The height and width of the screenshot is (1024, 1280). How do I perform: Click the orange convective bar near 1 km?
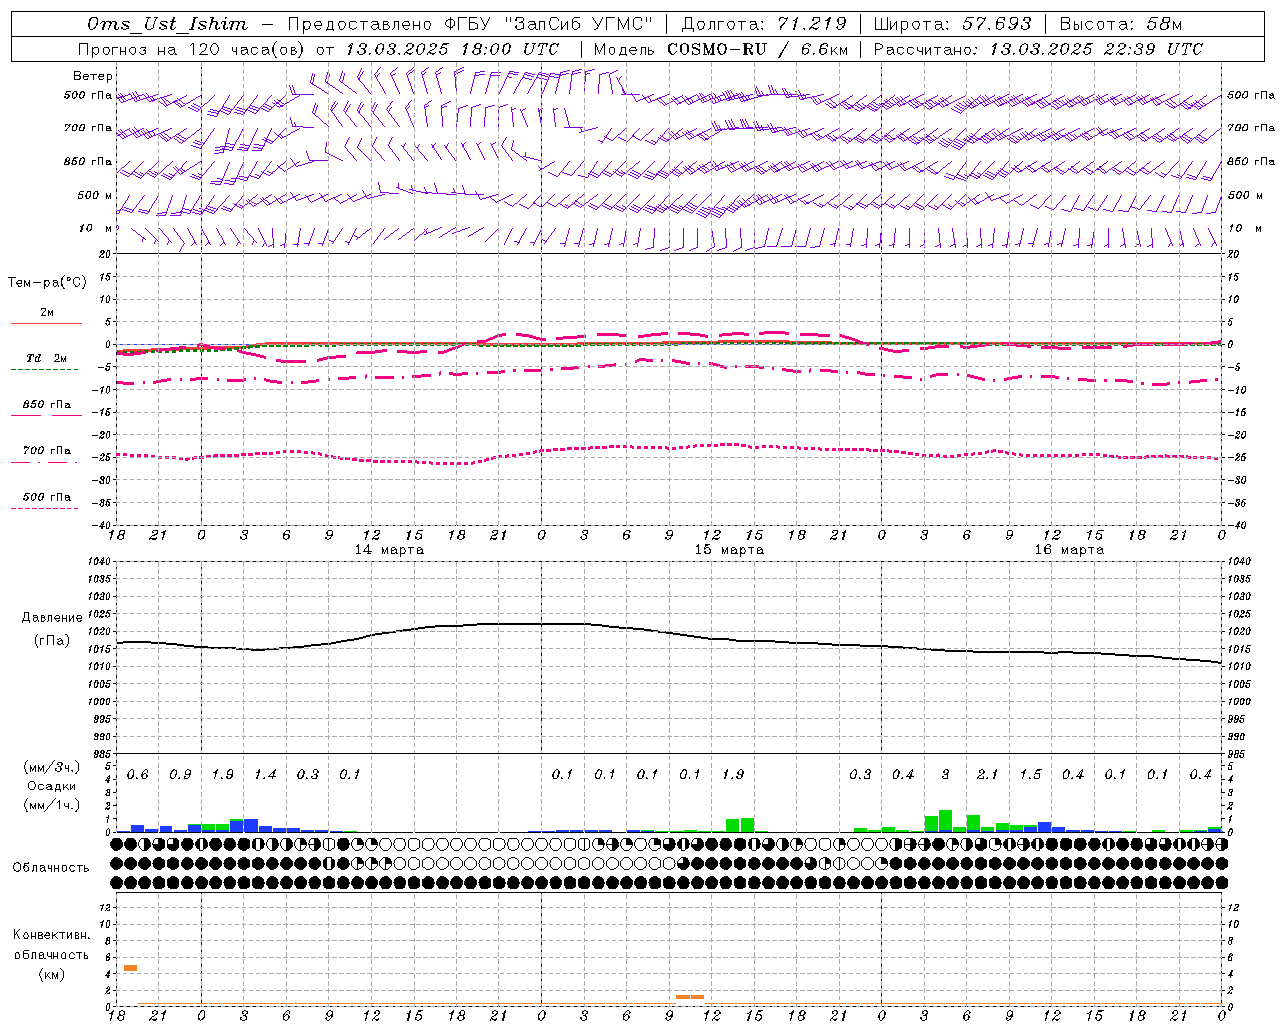point(690,997)
